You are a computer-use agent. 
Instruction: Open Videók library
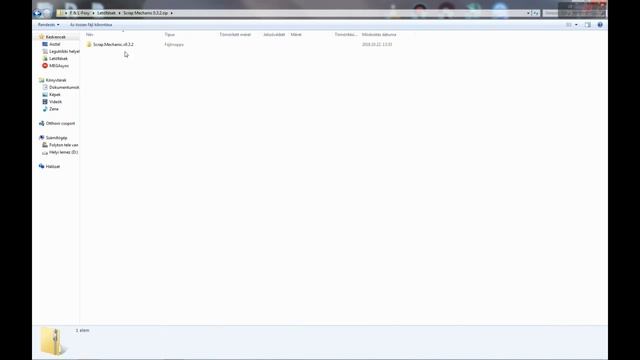click(x=55, y=102)
